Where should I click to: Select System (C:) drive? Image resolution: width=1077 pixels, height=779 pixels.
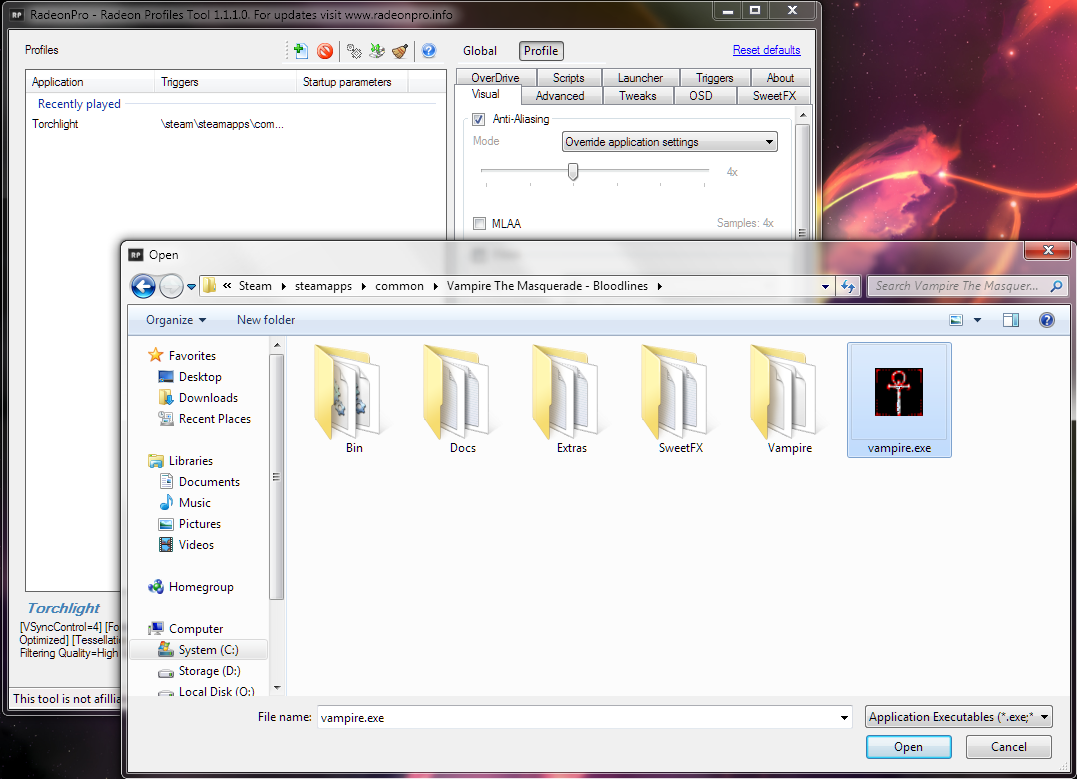click(208, 650)
